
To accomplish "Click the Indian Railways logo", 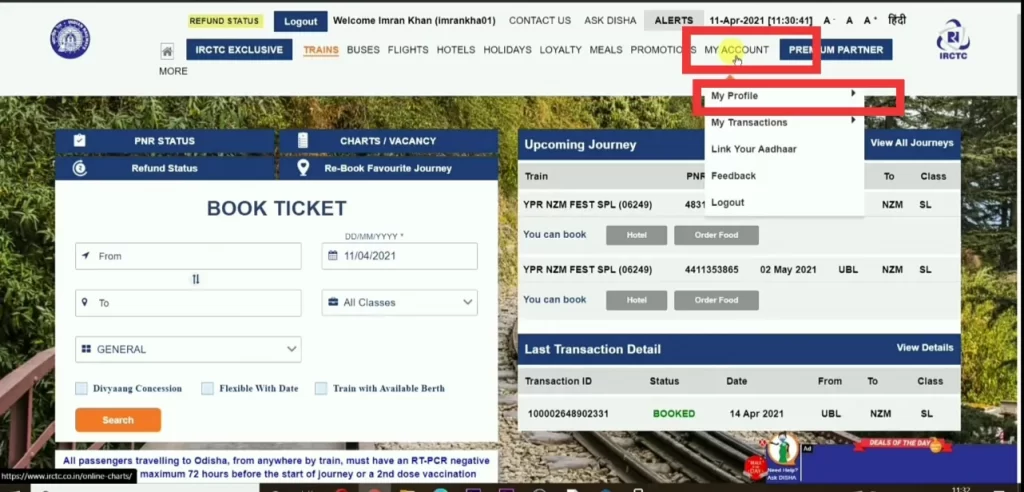I will [70, 39].
